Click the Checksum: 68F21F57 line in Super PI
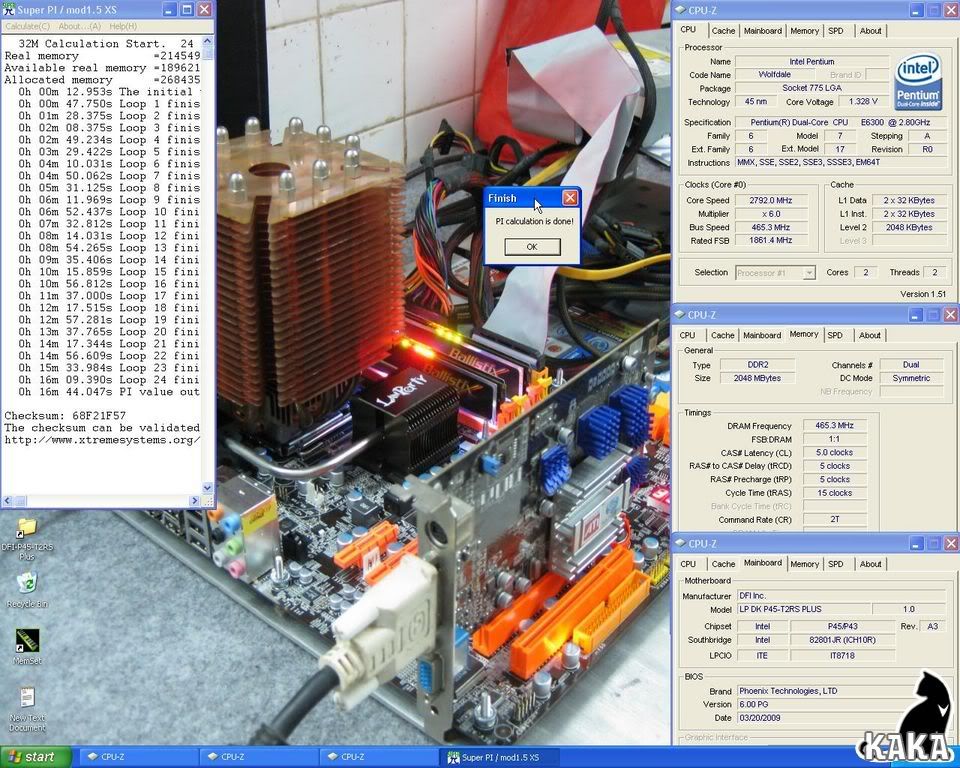This screenshot has width=960, height=768. tap(65, 415)
